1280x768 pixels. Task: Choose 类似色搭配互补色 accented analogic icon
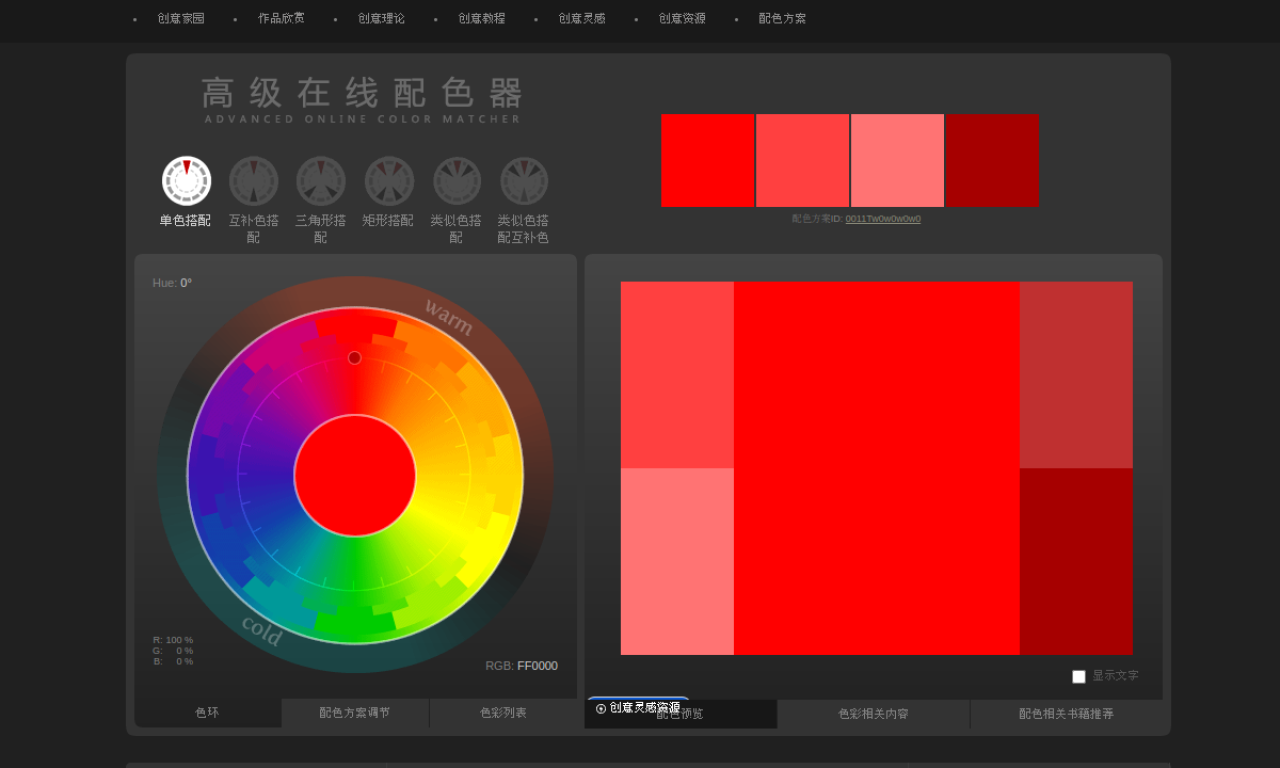tap(524, 181)
